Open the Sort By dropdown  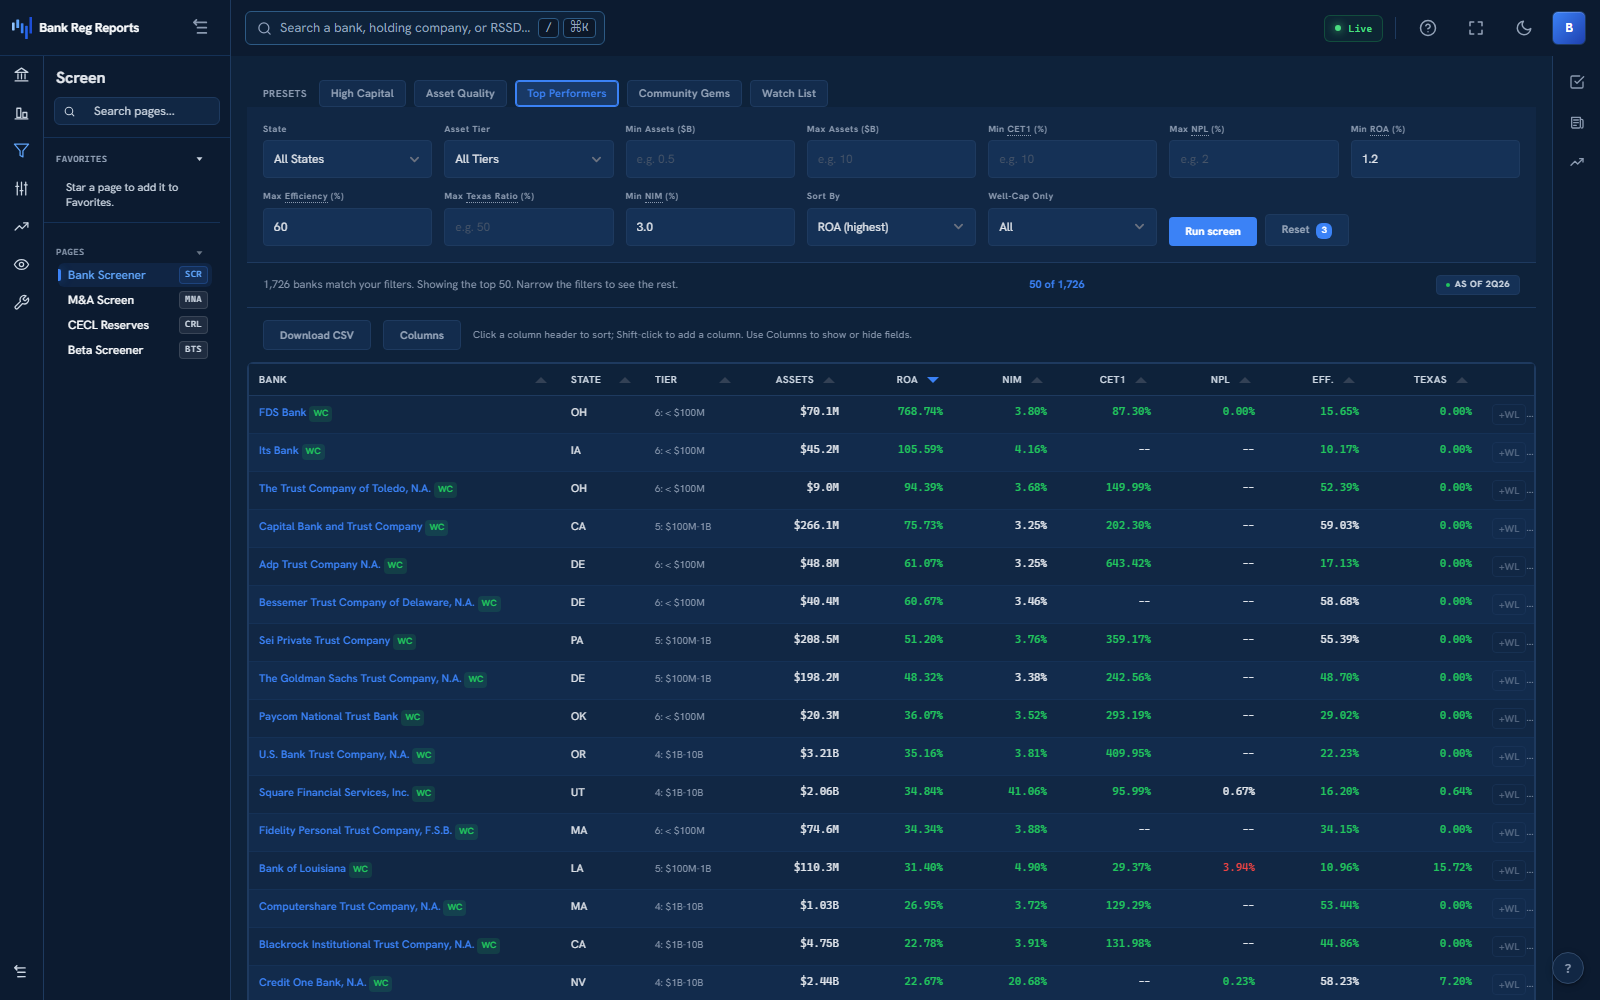point(891,227)
